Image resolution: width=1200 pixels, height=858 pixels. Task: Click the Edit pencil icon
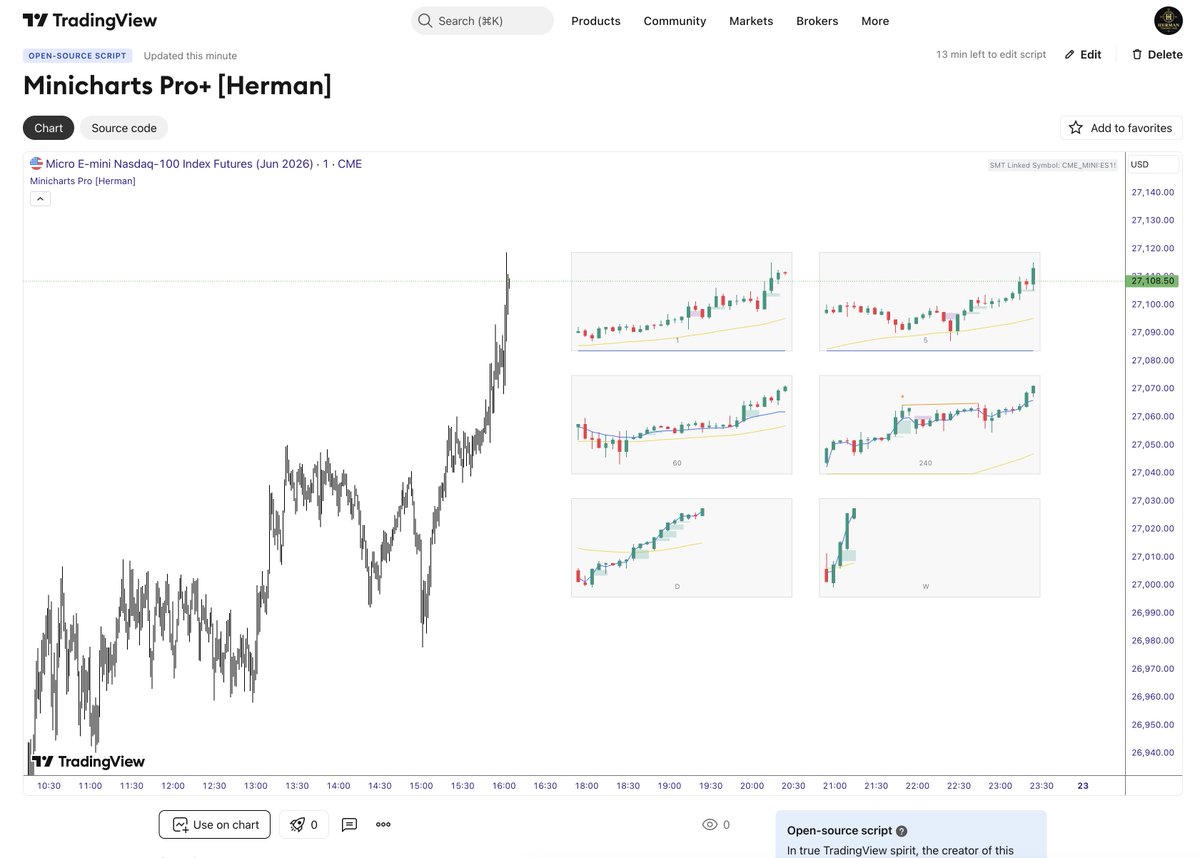click(x=1069, y=54)
